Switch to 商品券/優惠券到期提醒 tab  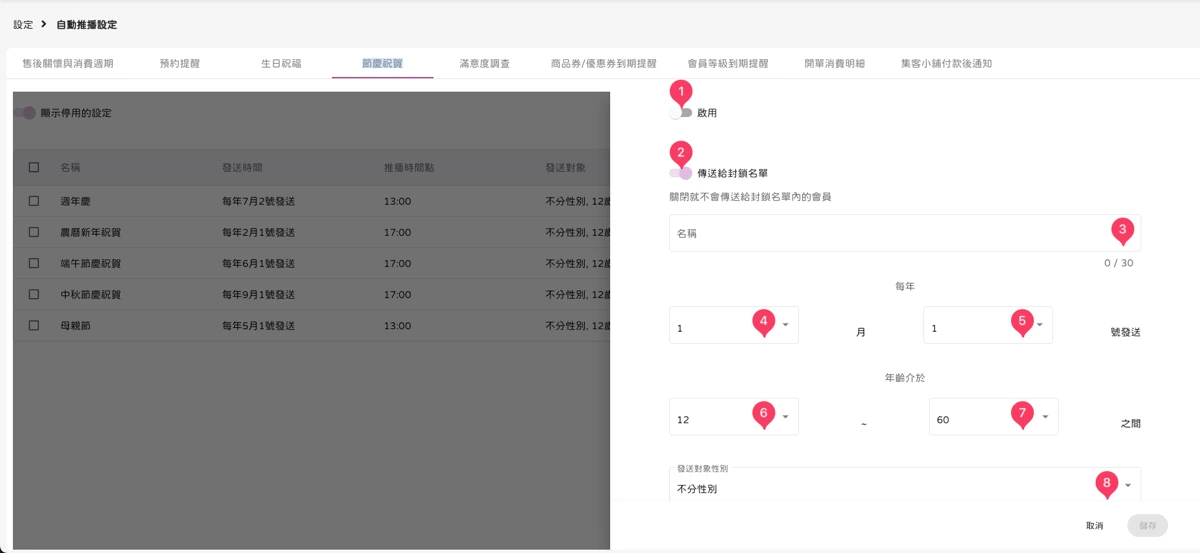(604, 63)
